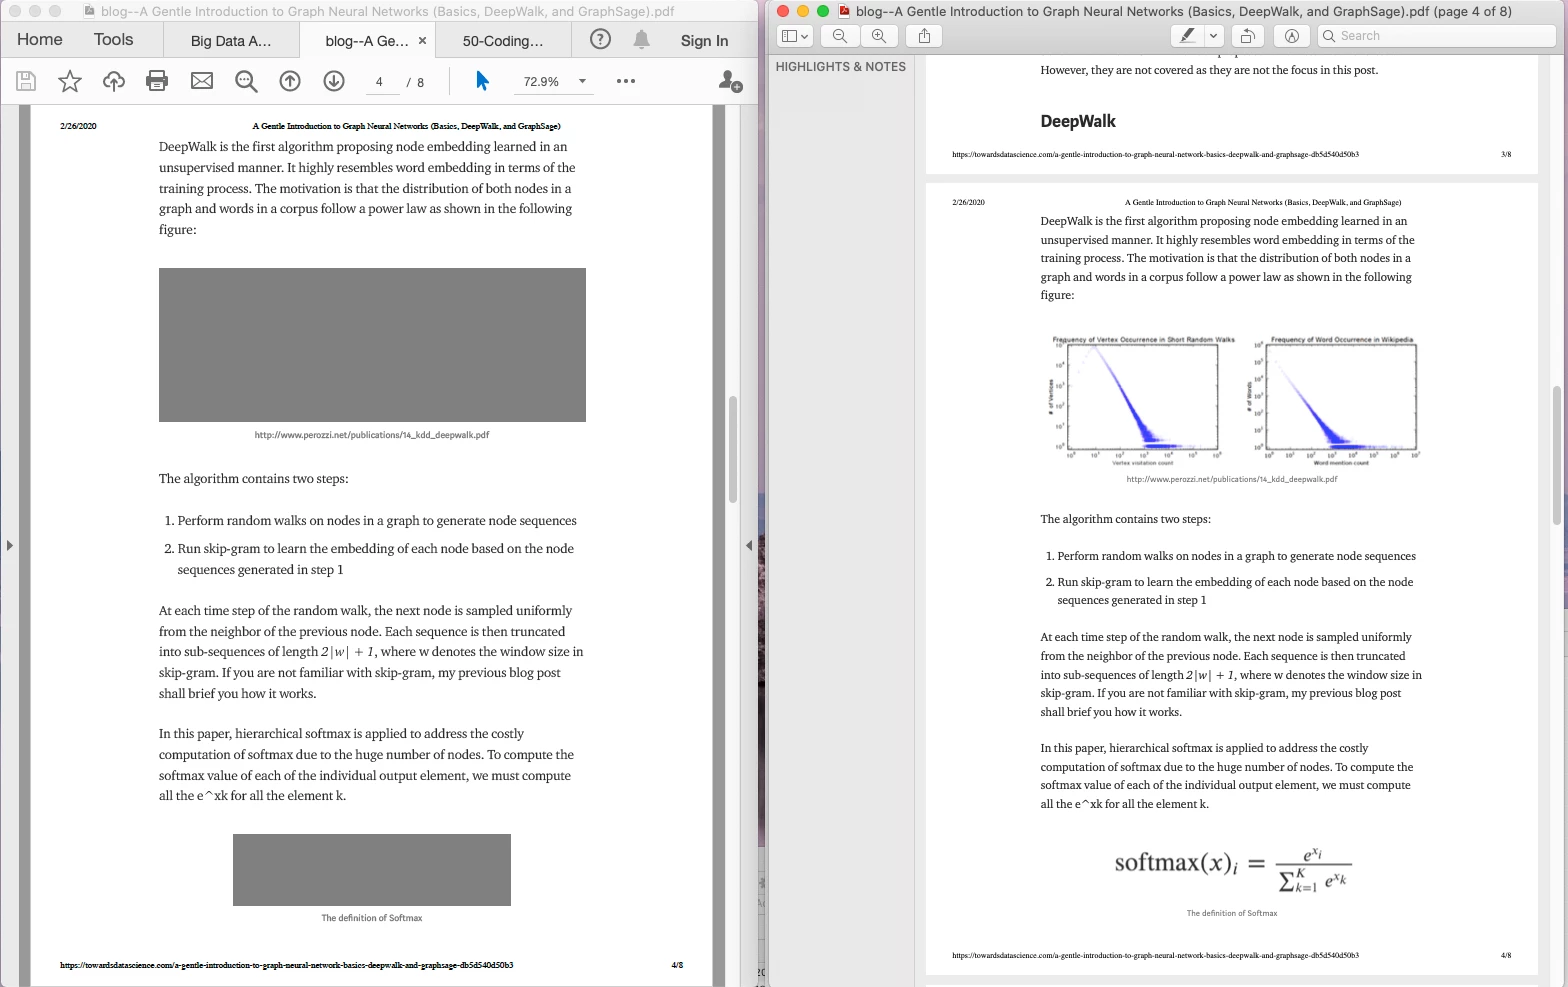Click the softmax formula image in Preview
The width and height of the screenshot is (1568, 987).
[x=1233, y=870]
